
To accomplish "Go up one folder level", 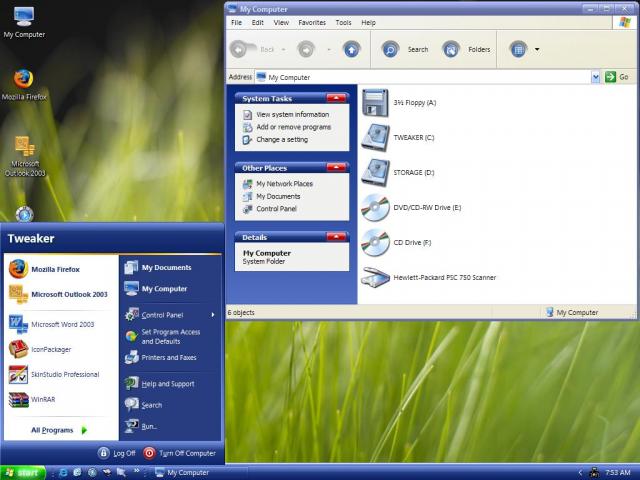I will (351, 50).
